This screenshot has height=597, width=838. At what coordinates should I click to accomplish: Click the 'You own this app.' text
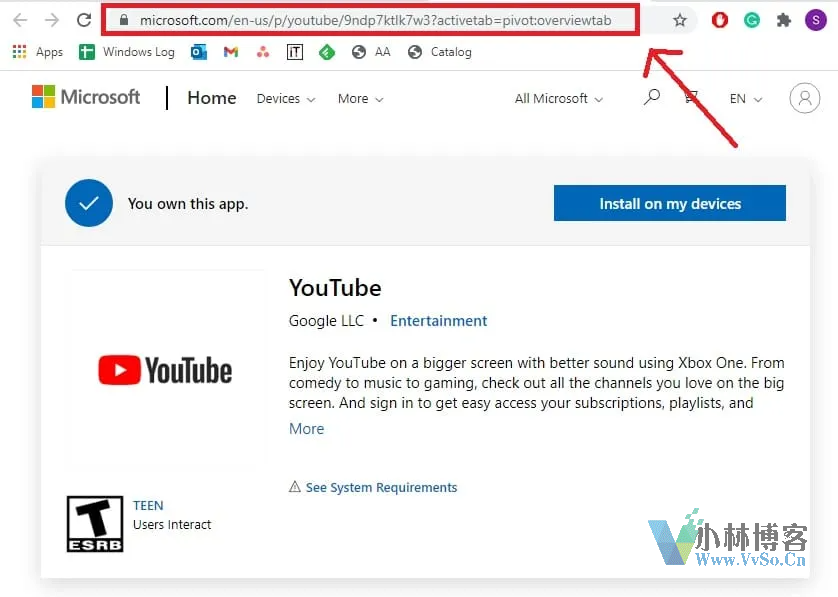click(x=188, y=204)
